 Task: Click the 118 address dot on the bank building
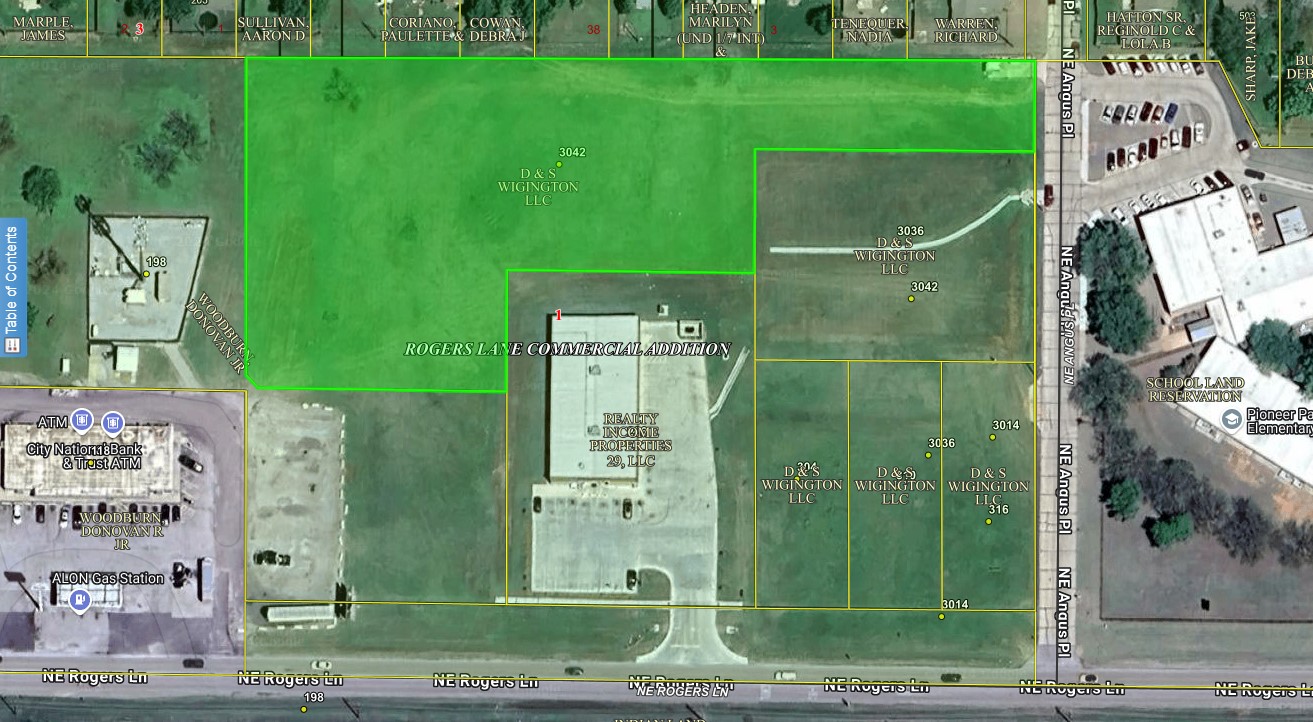point(92,462)
